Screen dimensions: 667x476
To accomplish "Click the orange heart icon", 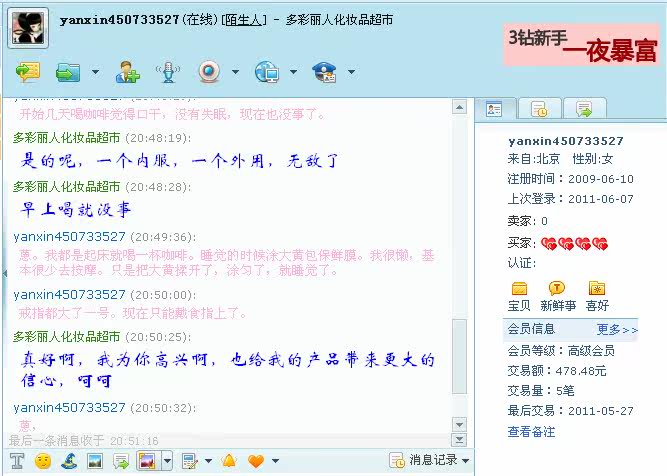I will click(256, 461).
